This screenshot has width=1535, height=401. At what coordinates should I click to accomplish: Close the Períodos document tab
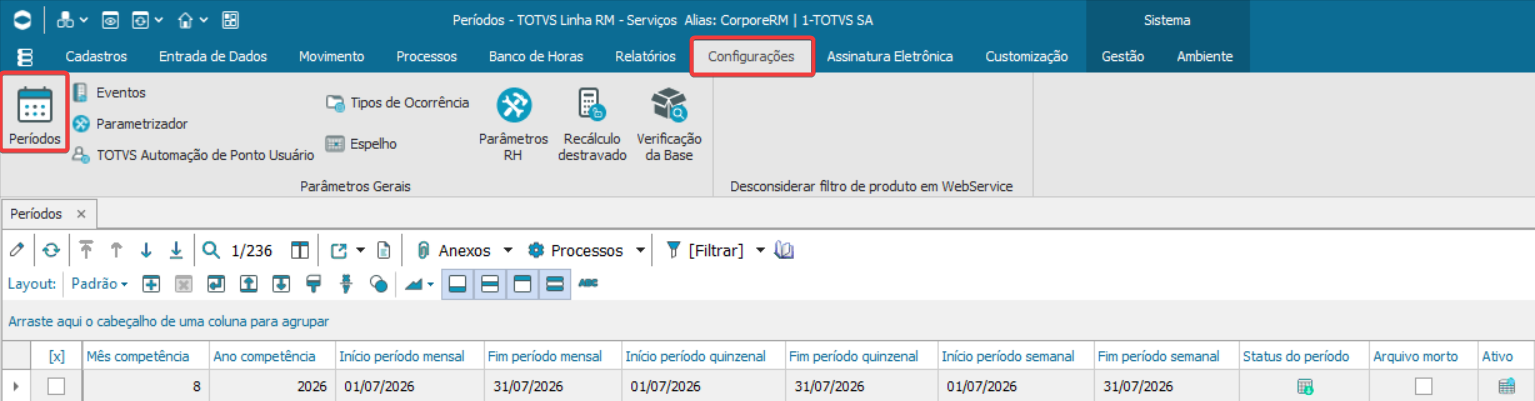[x=81, y=214]
